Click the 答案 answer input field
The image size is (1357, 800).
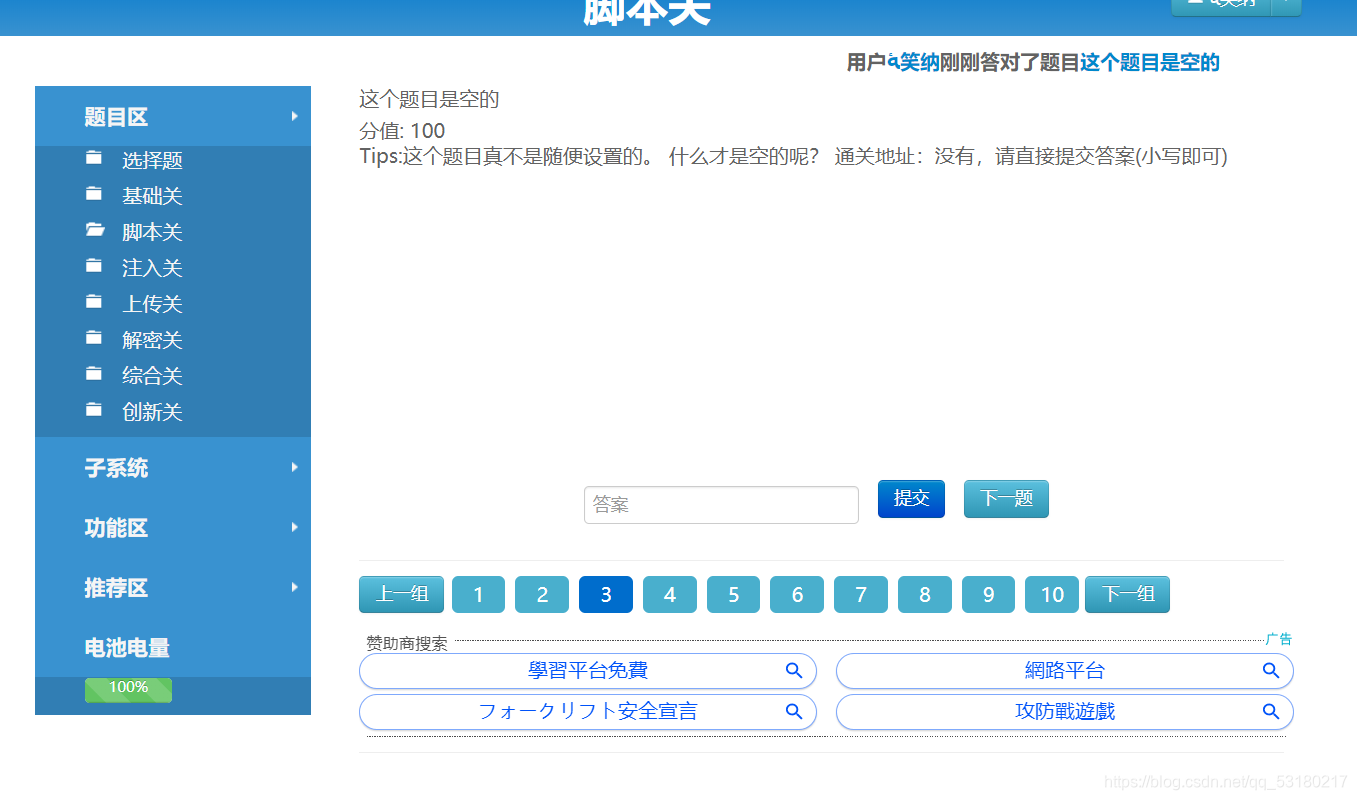click(x=721, y=505)
